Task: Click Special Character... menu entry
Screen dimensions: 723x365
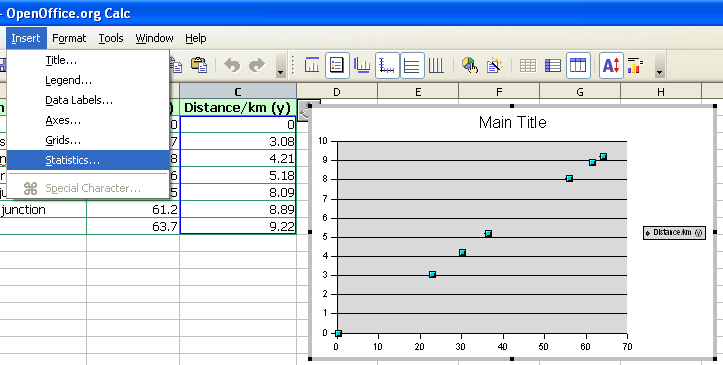Action: [x=88, y=188]
